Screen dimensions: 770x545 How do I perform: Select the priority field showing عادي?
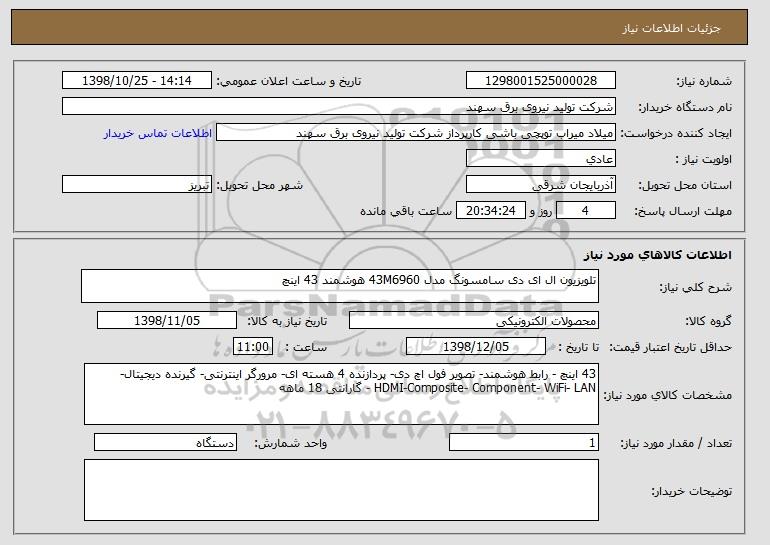coord(541,159)
